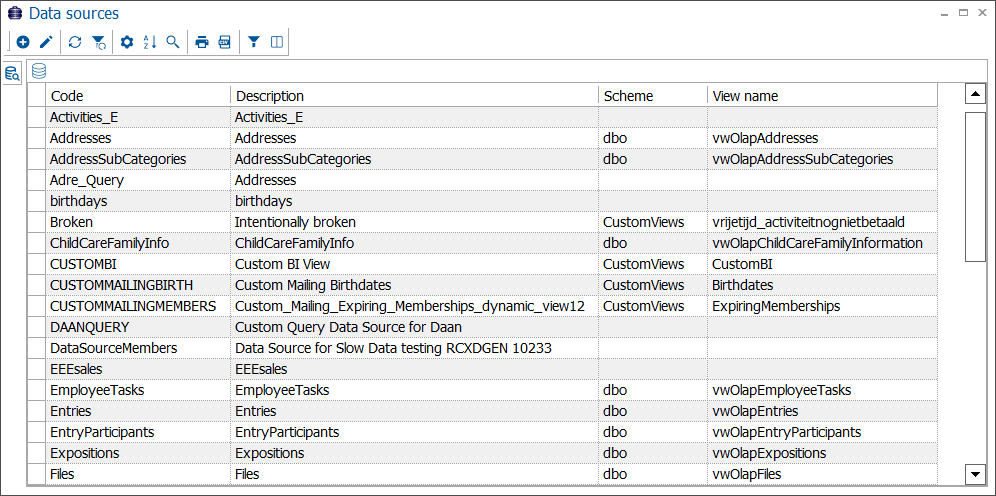Click the filter funnel icon
The height and width of the screenshot is (496, 996).
(253, 43)
